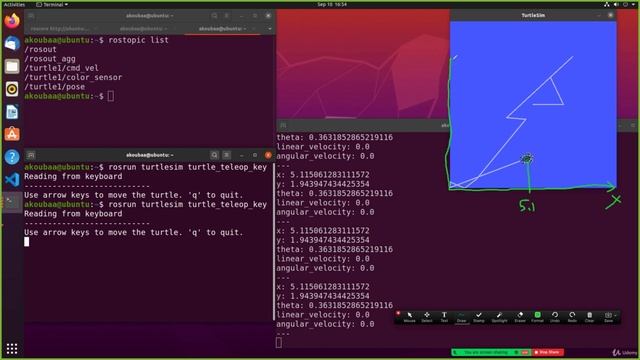Close the annotation toolbar
Screen dimensions: 640x360
pyautogui.click(x=398, y=313)
